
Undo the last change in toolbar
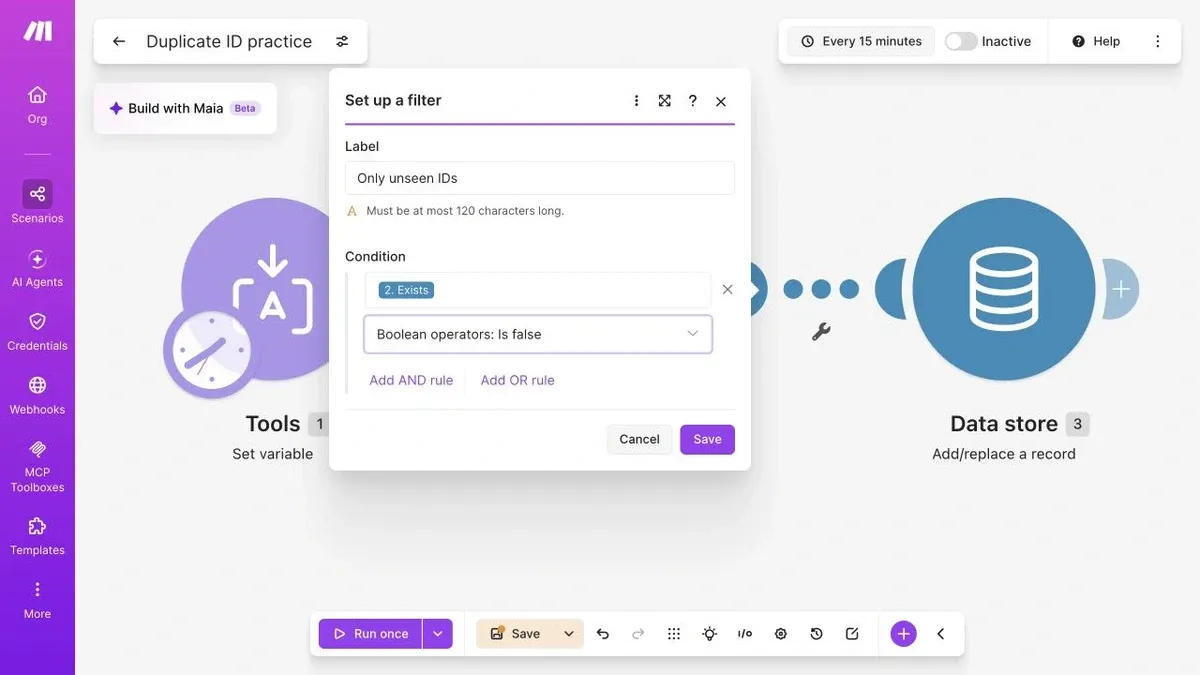602,634
